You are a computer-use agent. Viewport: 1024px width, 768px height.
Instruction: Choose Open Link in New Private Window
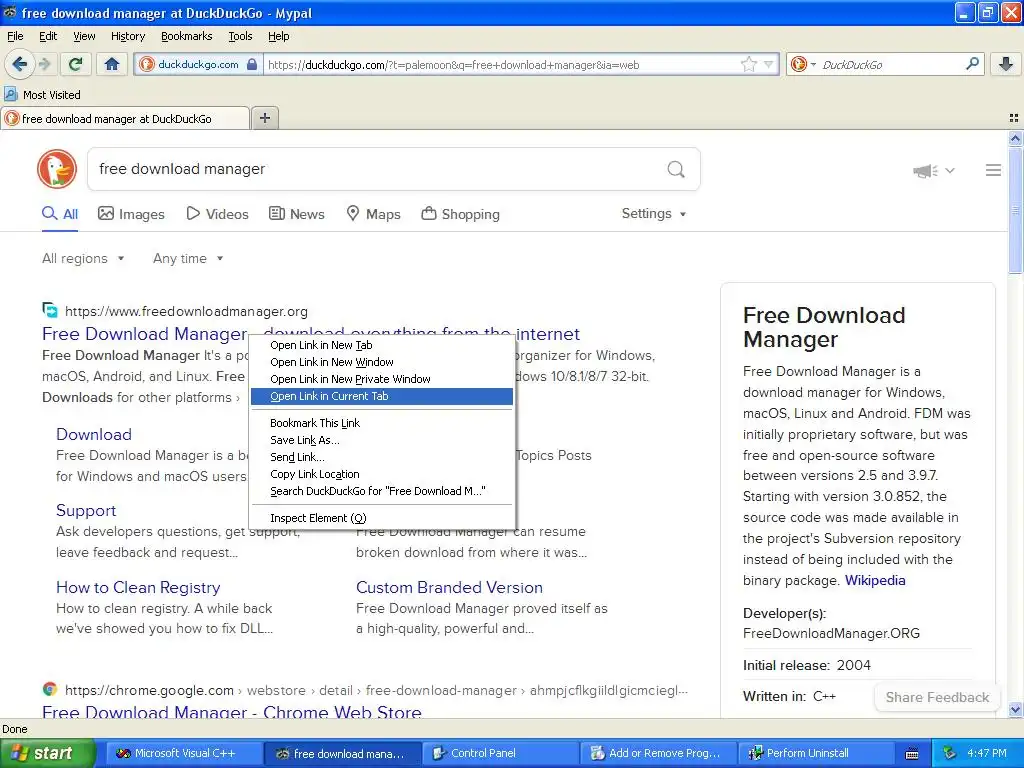click(x=382, y=379)
